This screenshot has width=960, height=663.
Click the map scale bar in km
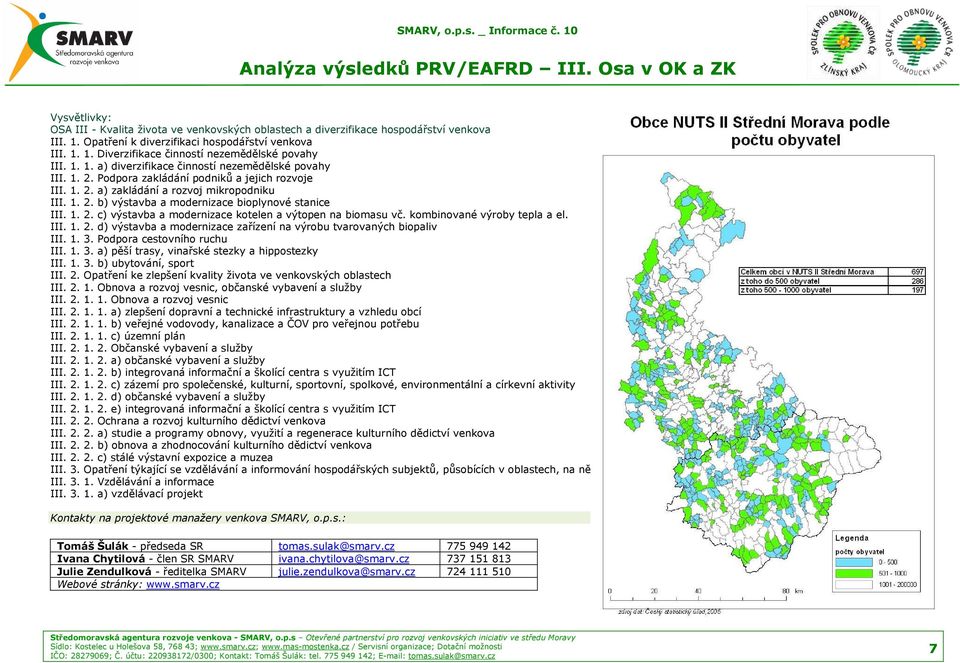[x=705, y=593]
